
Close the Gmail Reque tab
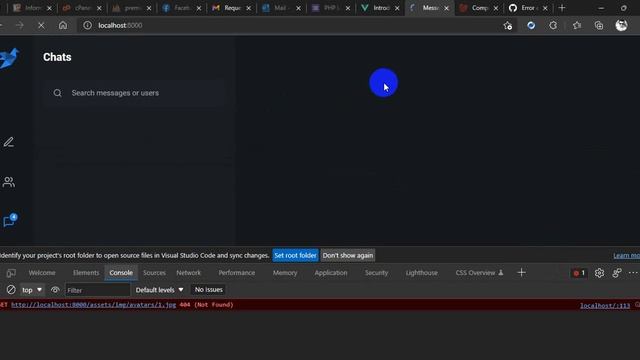248,8
